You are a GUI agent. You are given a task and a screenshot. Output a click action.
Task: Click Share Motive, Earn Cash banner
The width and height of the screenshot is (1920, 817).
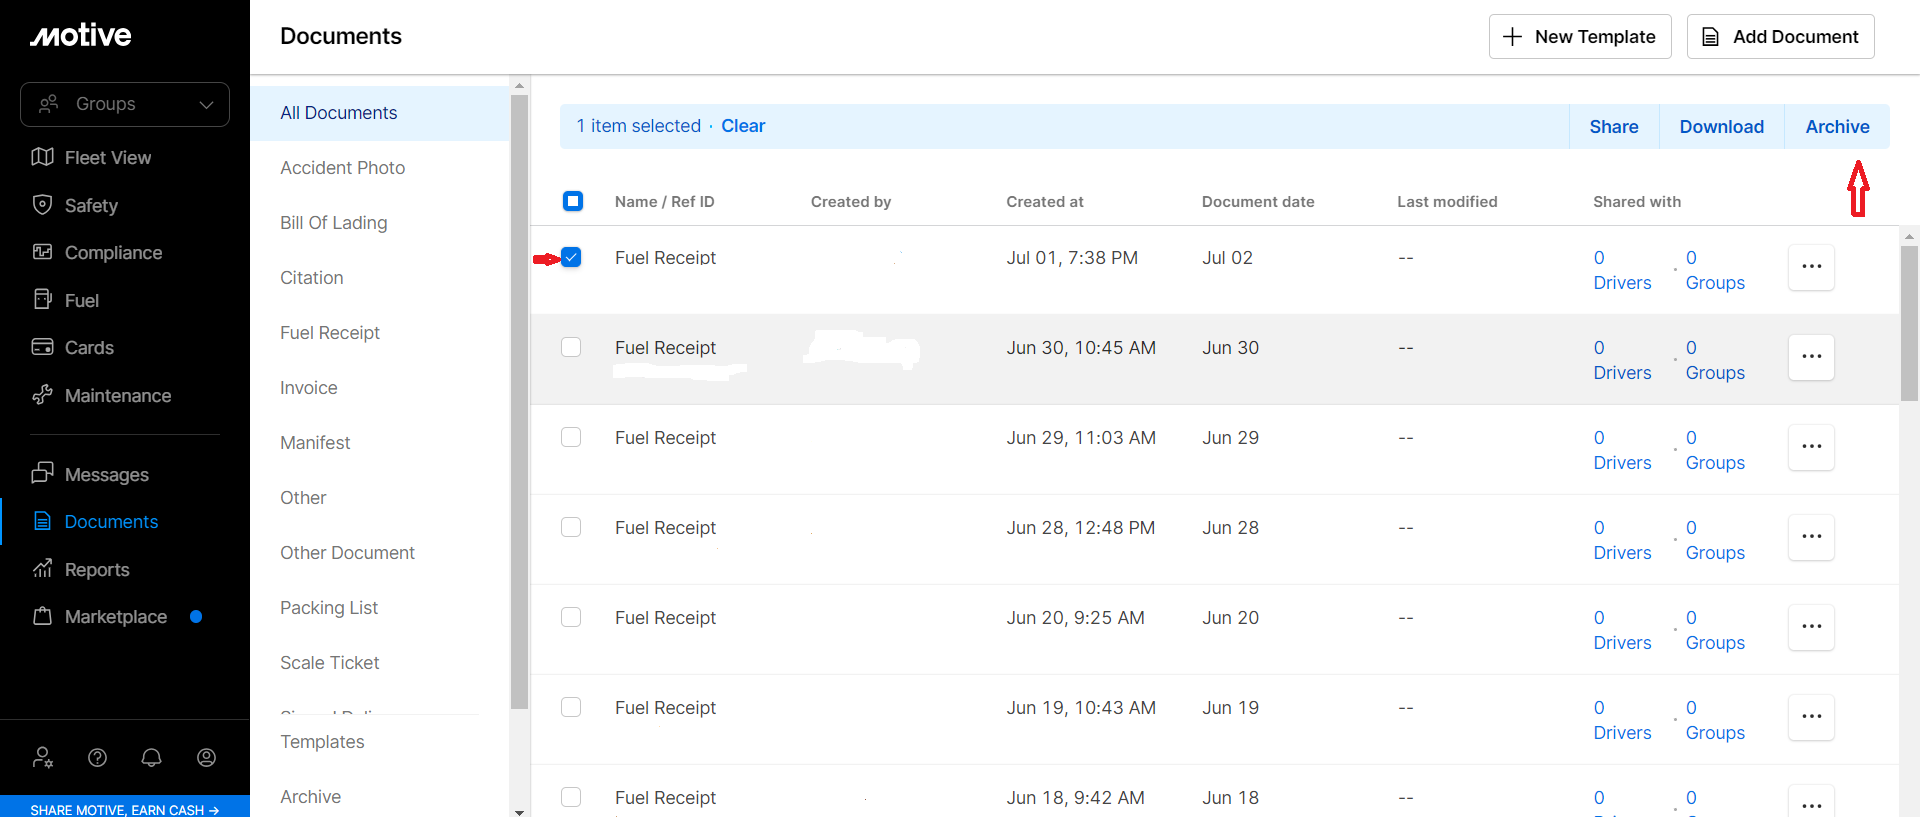tap(125, 808)
